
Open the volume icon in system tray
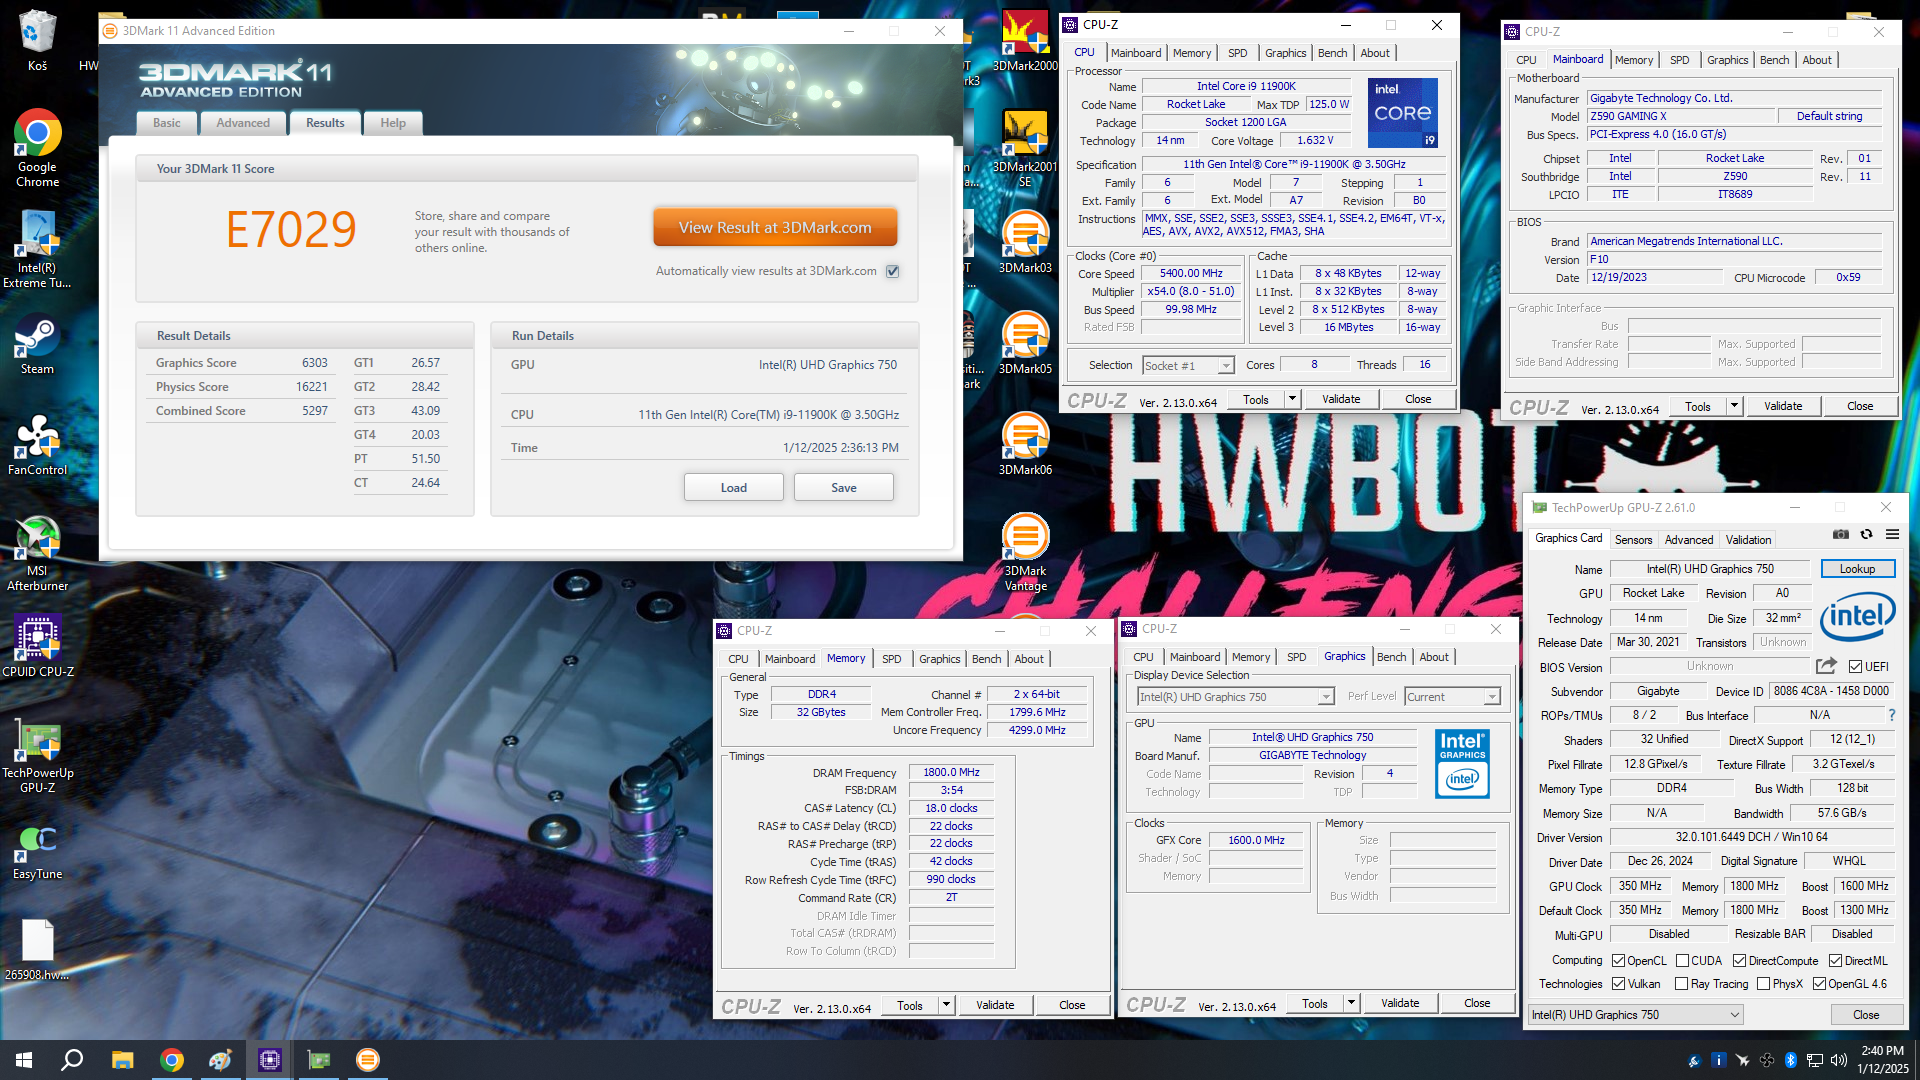[x=1838, y=1060]
